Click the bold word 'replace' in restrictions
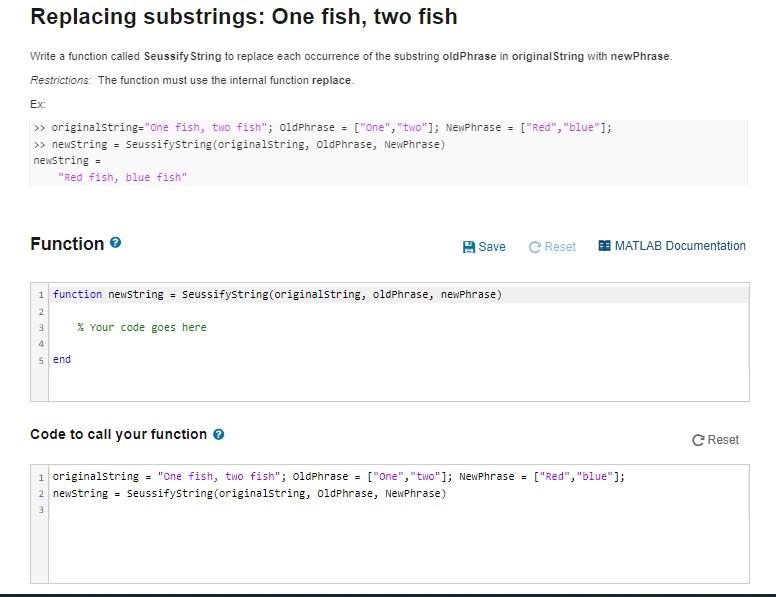The height and width of the screenshot is (597, 776). pyautogui.click(x=331, y=80)
